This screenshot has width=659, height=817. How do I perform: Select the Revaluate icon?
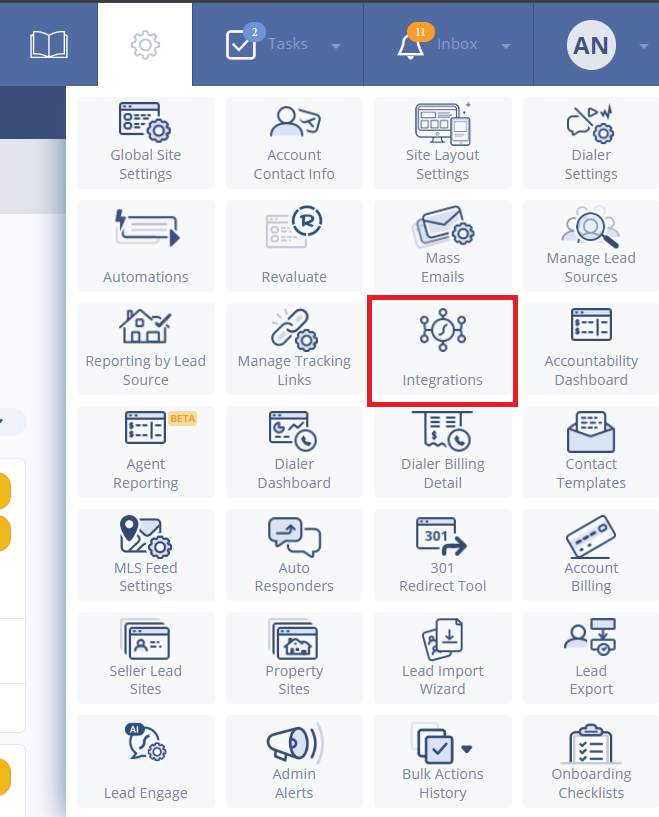(x=294, y=227)
